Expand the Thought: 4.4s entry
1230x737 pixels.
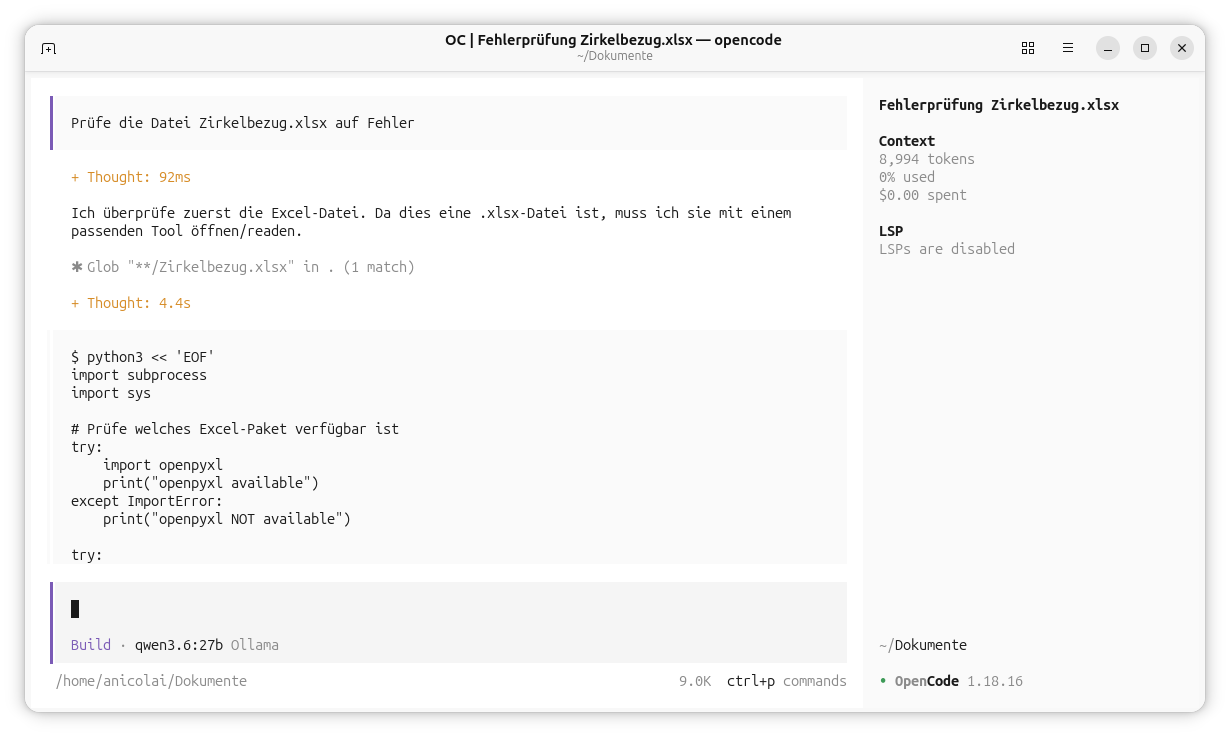(131, 303)
